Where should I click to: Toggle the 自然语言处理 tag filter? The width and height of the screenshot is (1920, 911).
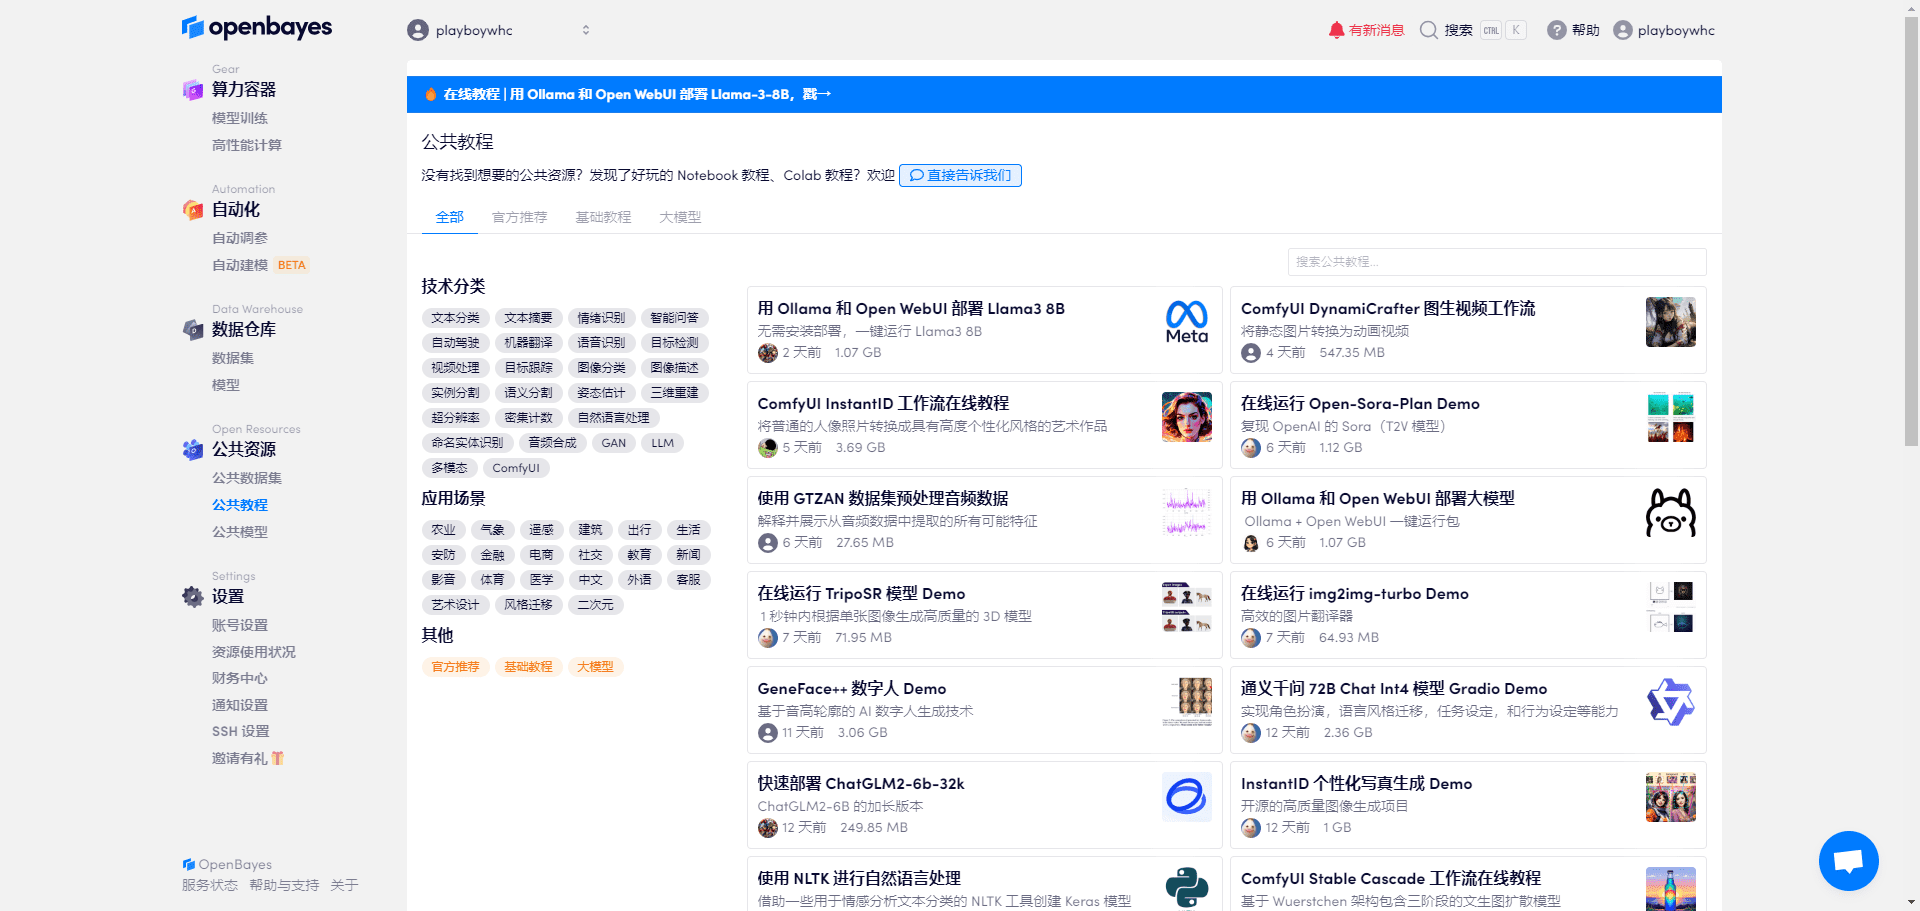613,418
